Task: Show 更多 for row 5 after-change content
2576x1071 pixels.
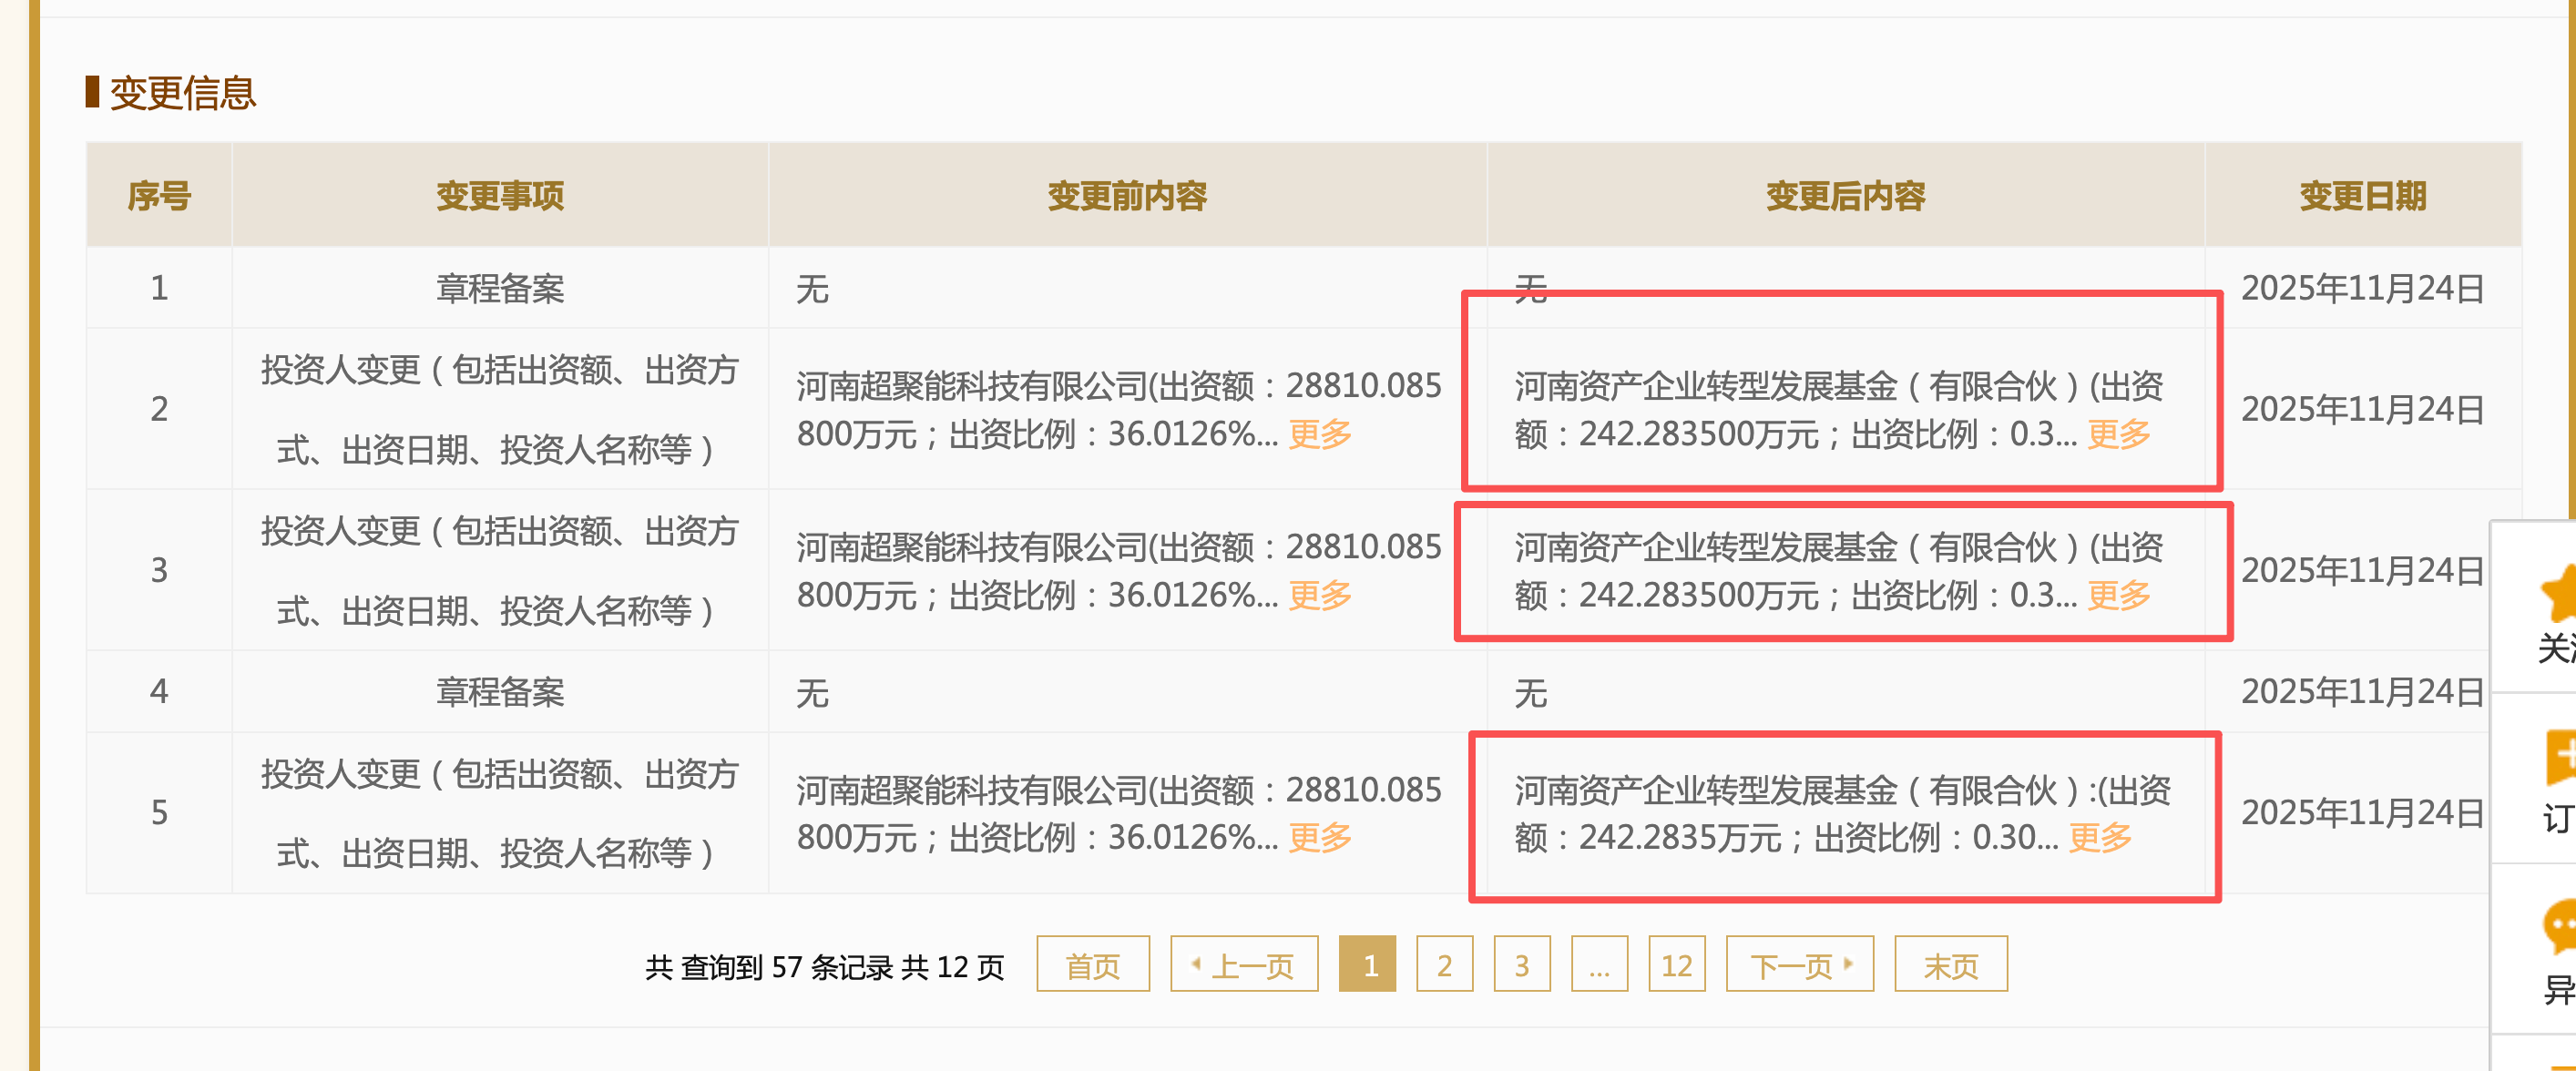Action: 2099,837
